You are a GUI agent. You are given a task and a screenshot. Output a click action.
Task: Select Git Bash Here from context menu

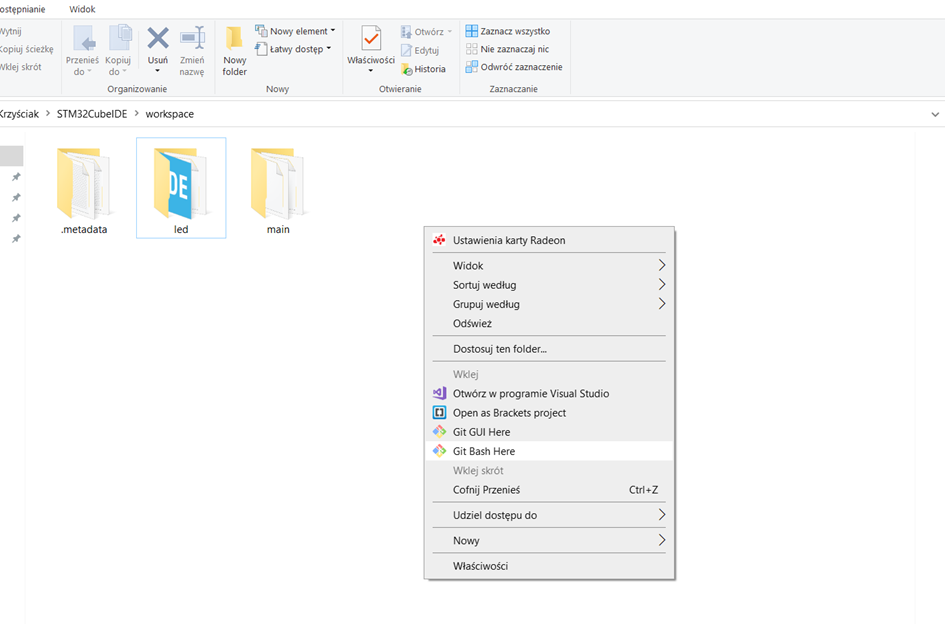pyautogui.click(x=484, y=451)
